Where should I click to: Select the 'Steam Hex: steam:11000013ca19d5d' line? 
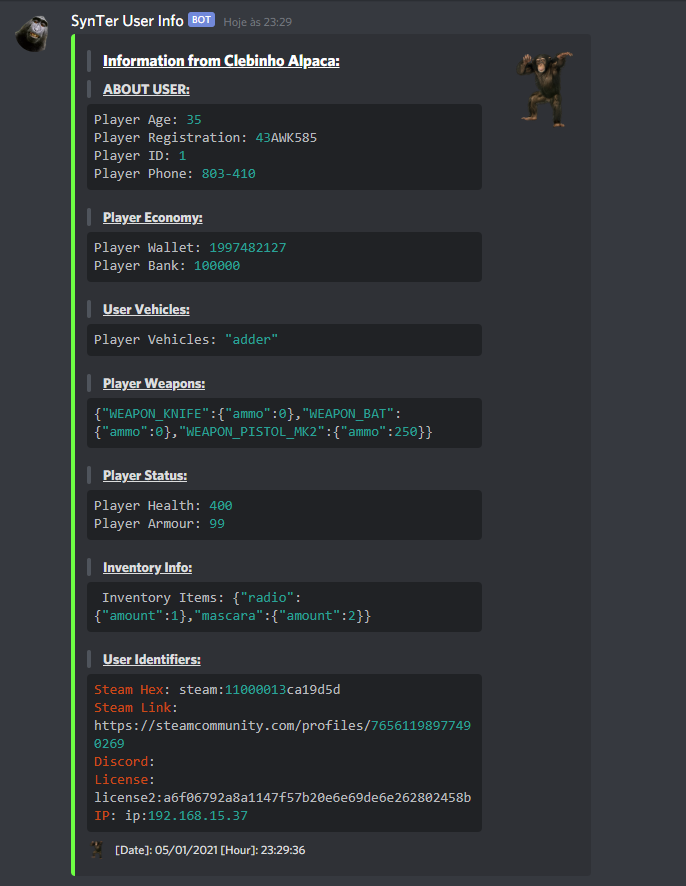point(217,690)
